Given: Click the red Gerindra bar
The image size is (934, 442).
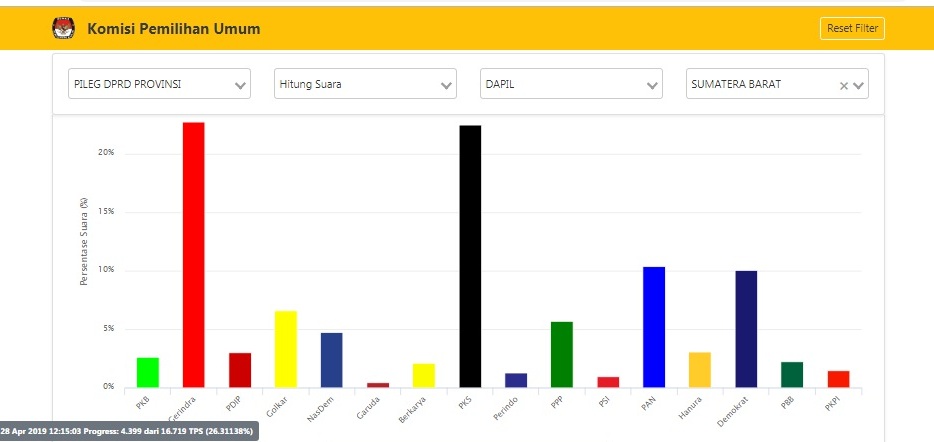Looking at the screenshot, I should pos(193,254).
